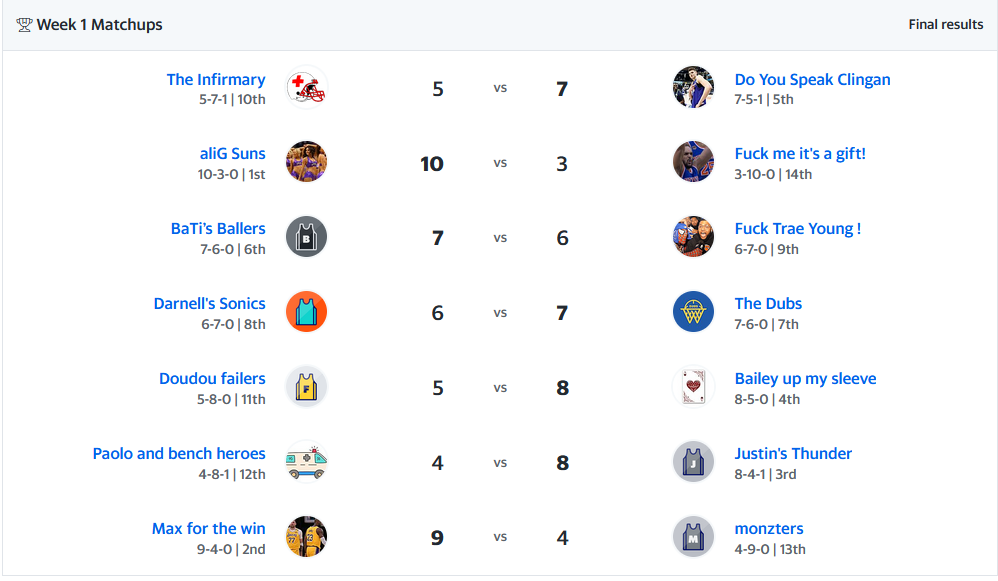Screen dimensions: 998x581
Task: Click Paolo and bench heroes ambulance icon
Action: tap(306, 463)
